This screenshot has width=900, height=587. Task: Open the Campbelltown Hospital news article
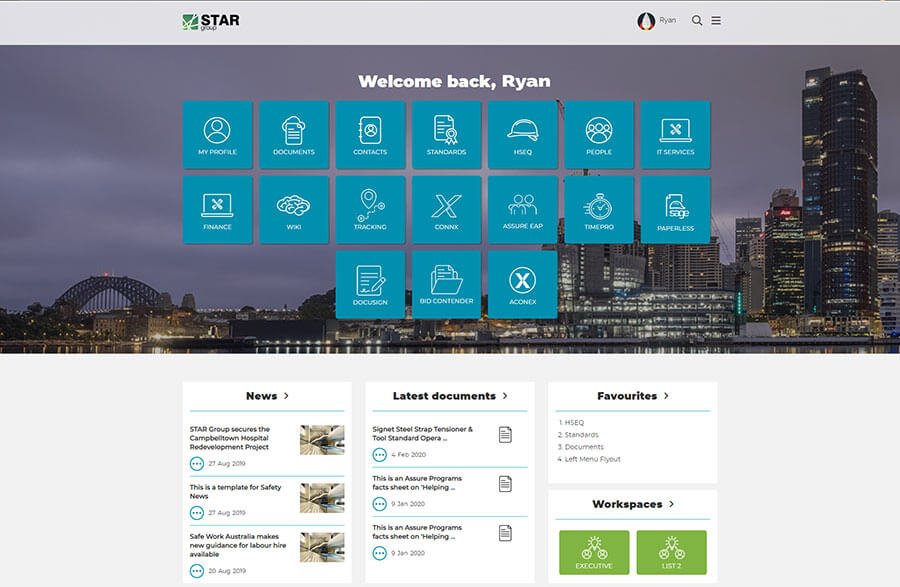click(230, 438)
